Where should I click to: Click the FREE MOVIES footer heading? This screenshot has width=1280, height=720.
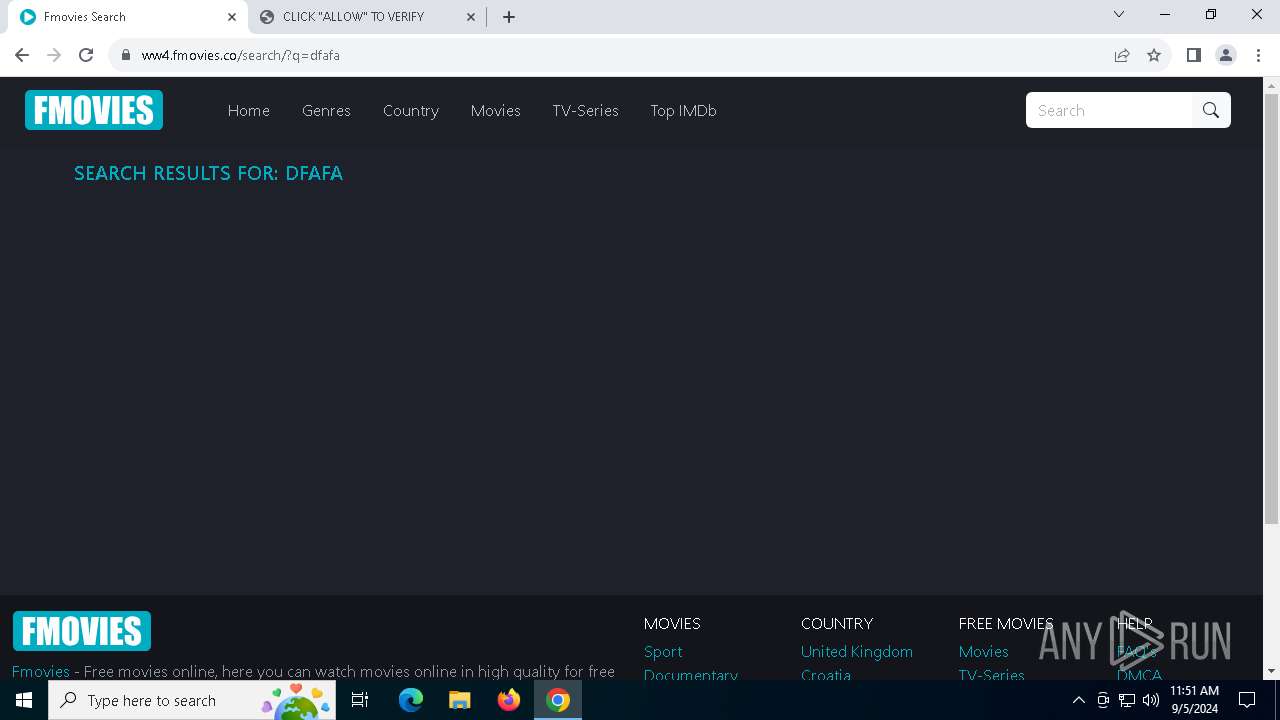pyautogui.click(x=1006, y=623)
